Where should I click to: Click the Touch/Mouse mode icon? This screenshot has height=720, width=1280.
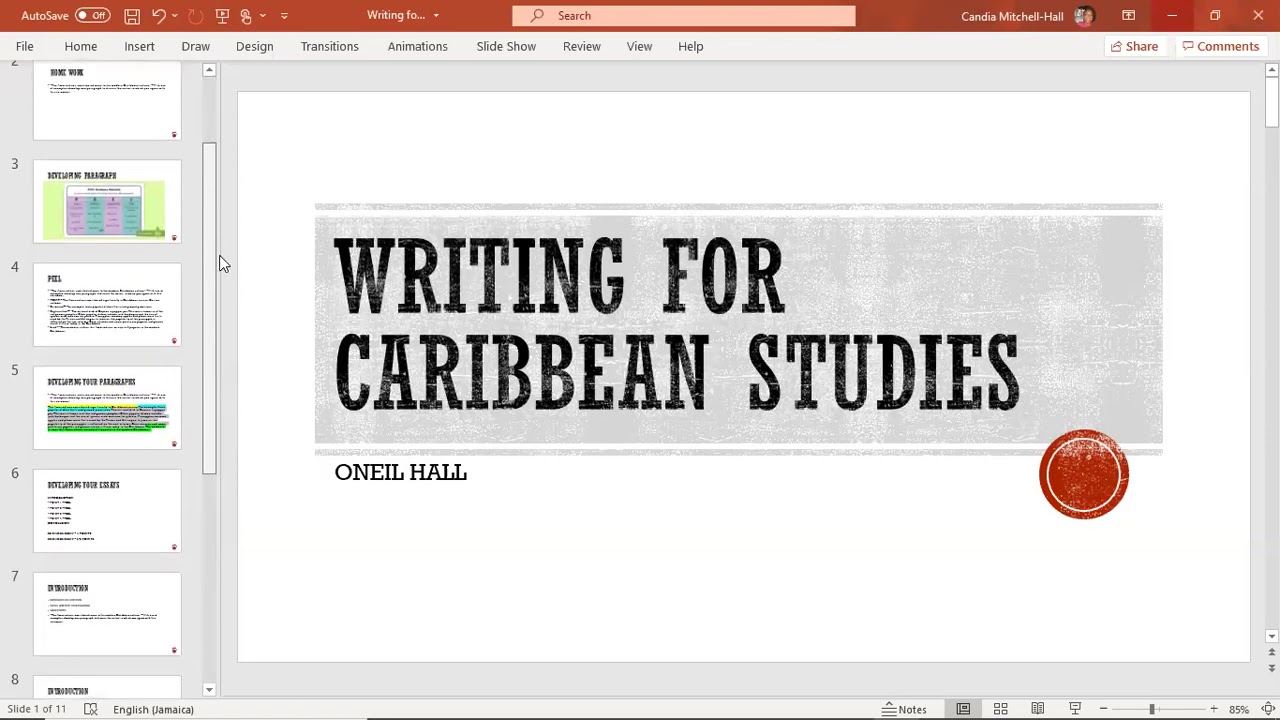tap(246, 15)
